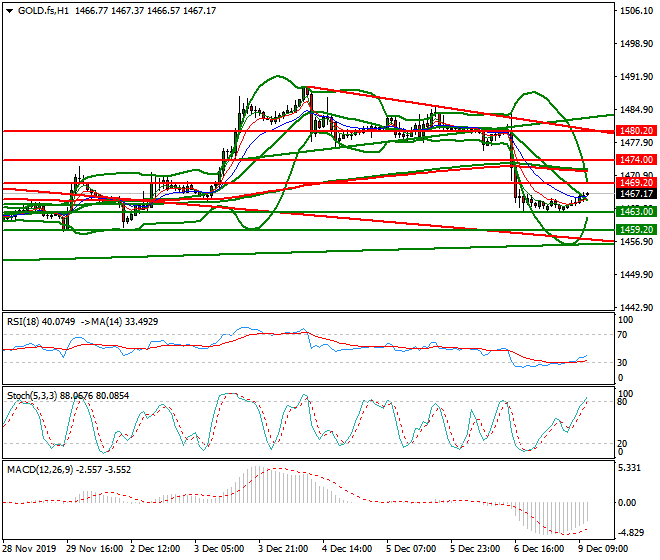Click the RSI scale level 30

[x=622, y=363]
